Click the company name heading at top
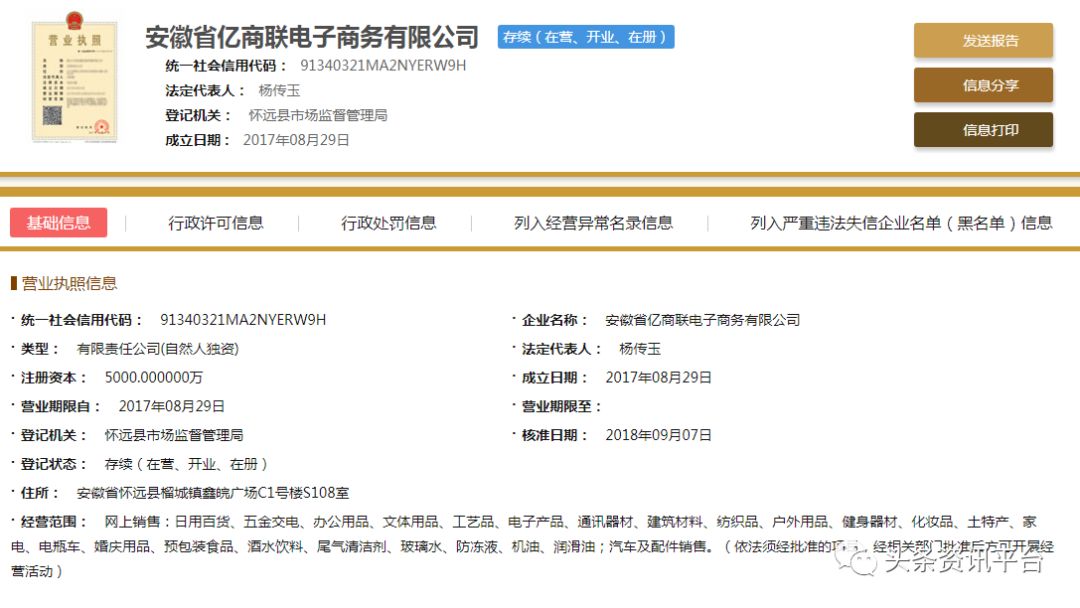This screenshot has height=608, width=1080. [312, 38]
